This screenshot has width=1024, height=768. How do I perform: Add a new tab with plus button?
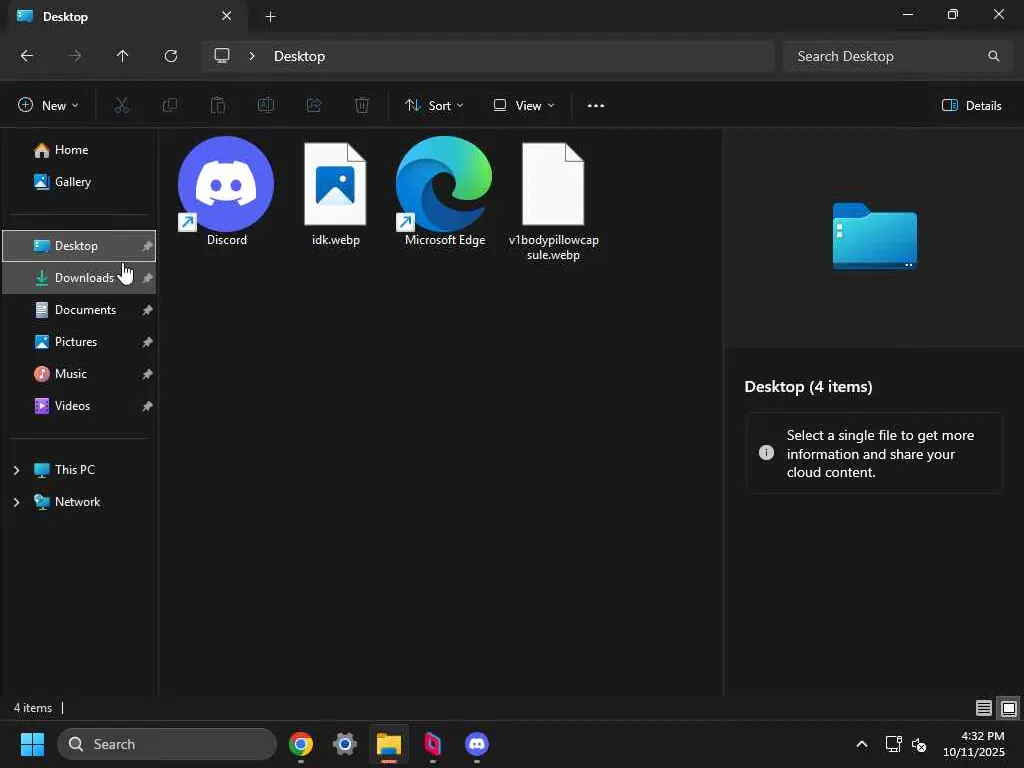click(x=270, y=16)
